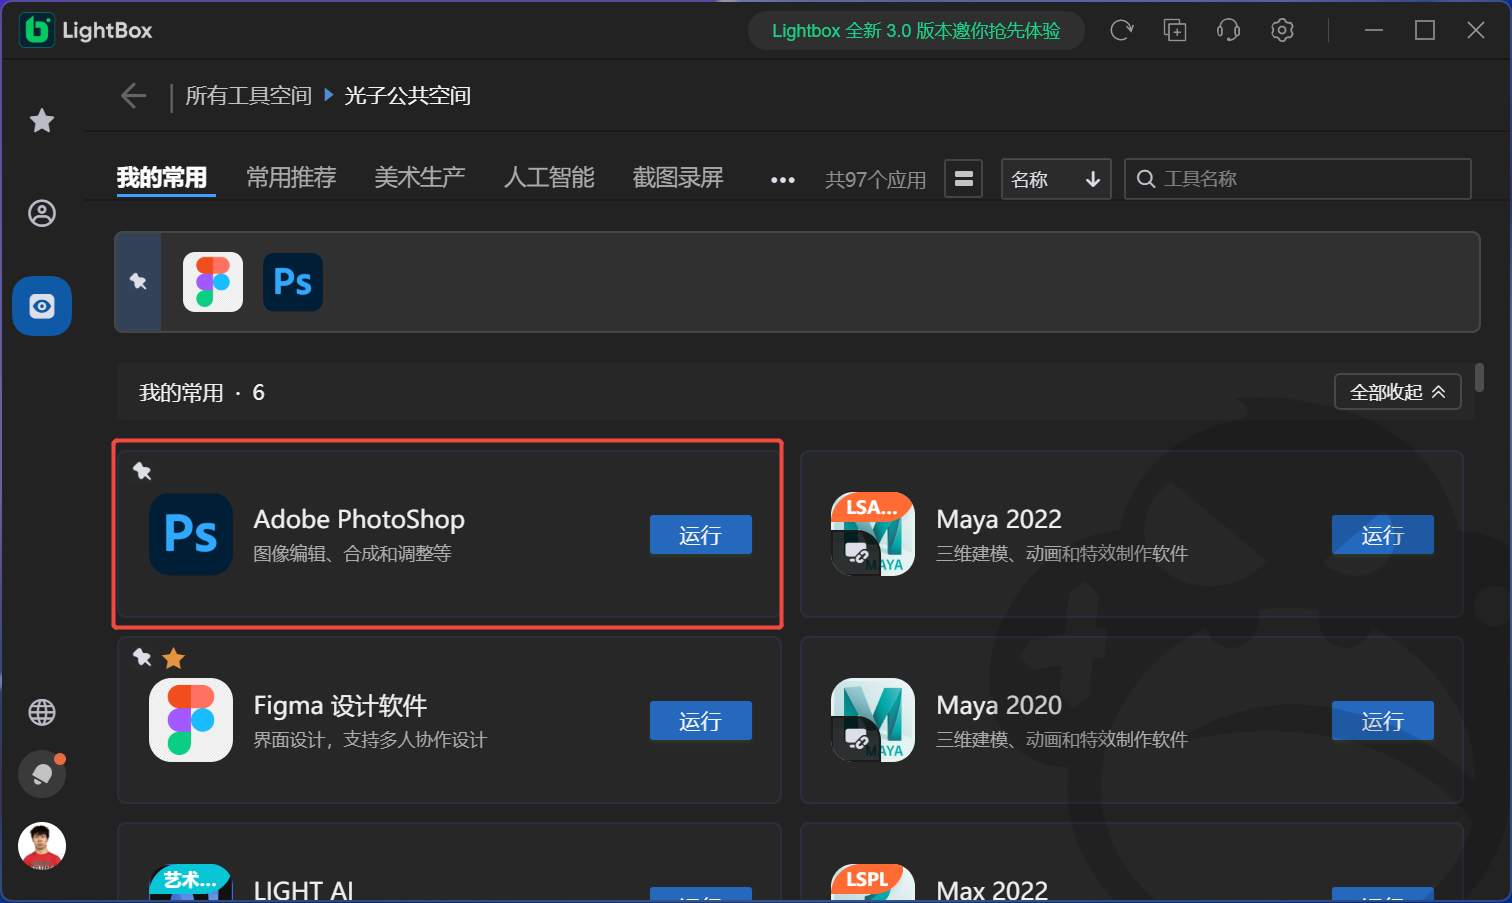Run Maya 2022
Viewport: 1512px width, 903px height.
pyautogui.click(x=1383, y=535)
